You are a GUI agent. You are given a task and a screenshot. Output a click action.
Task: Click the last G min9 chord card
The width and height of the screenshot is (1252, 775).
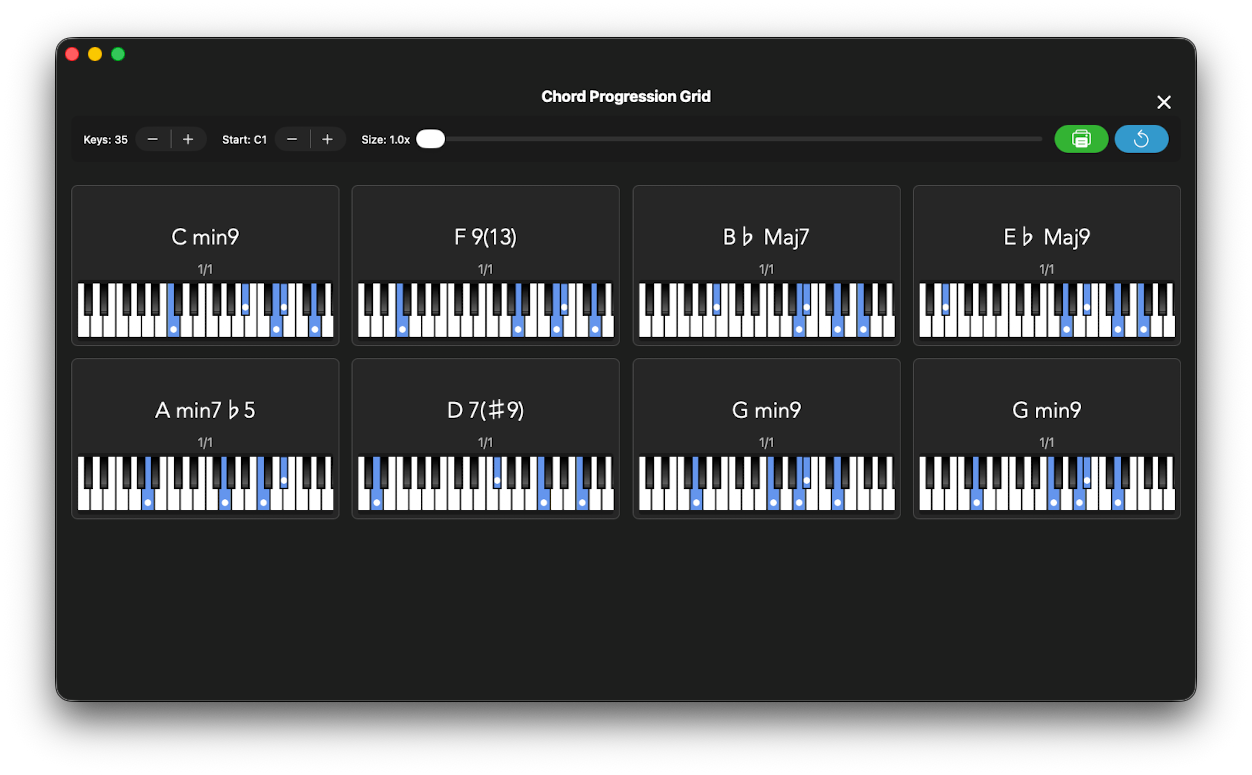1046,437
